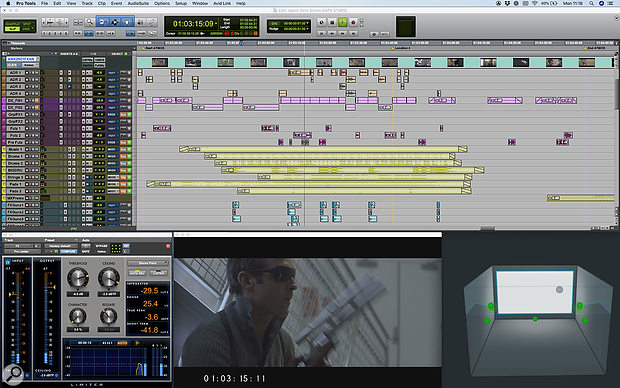Select the Selector tool in the toolbar

(115, 22)
